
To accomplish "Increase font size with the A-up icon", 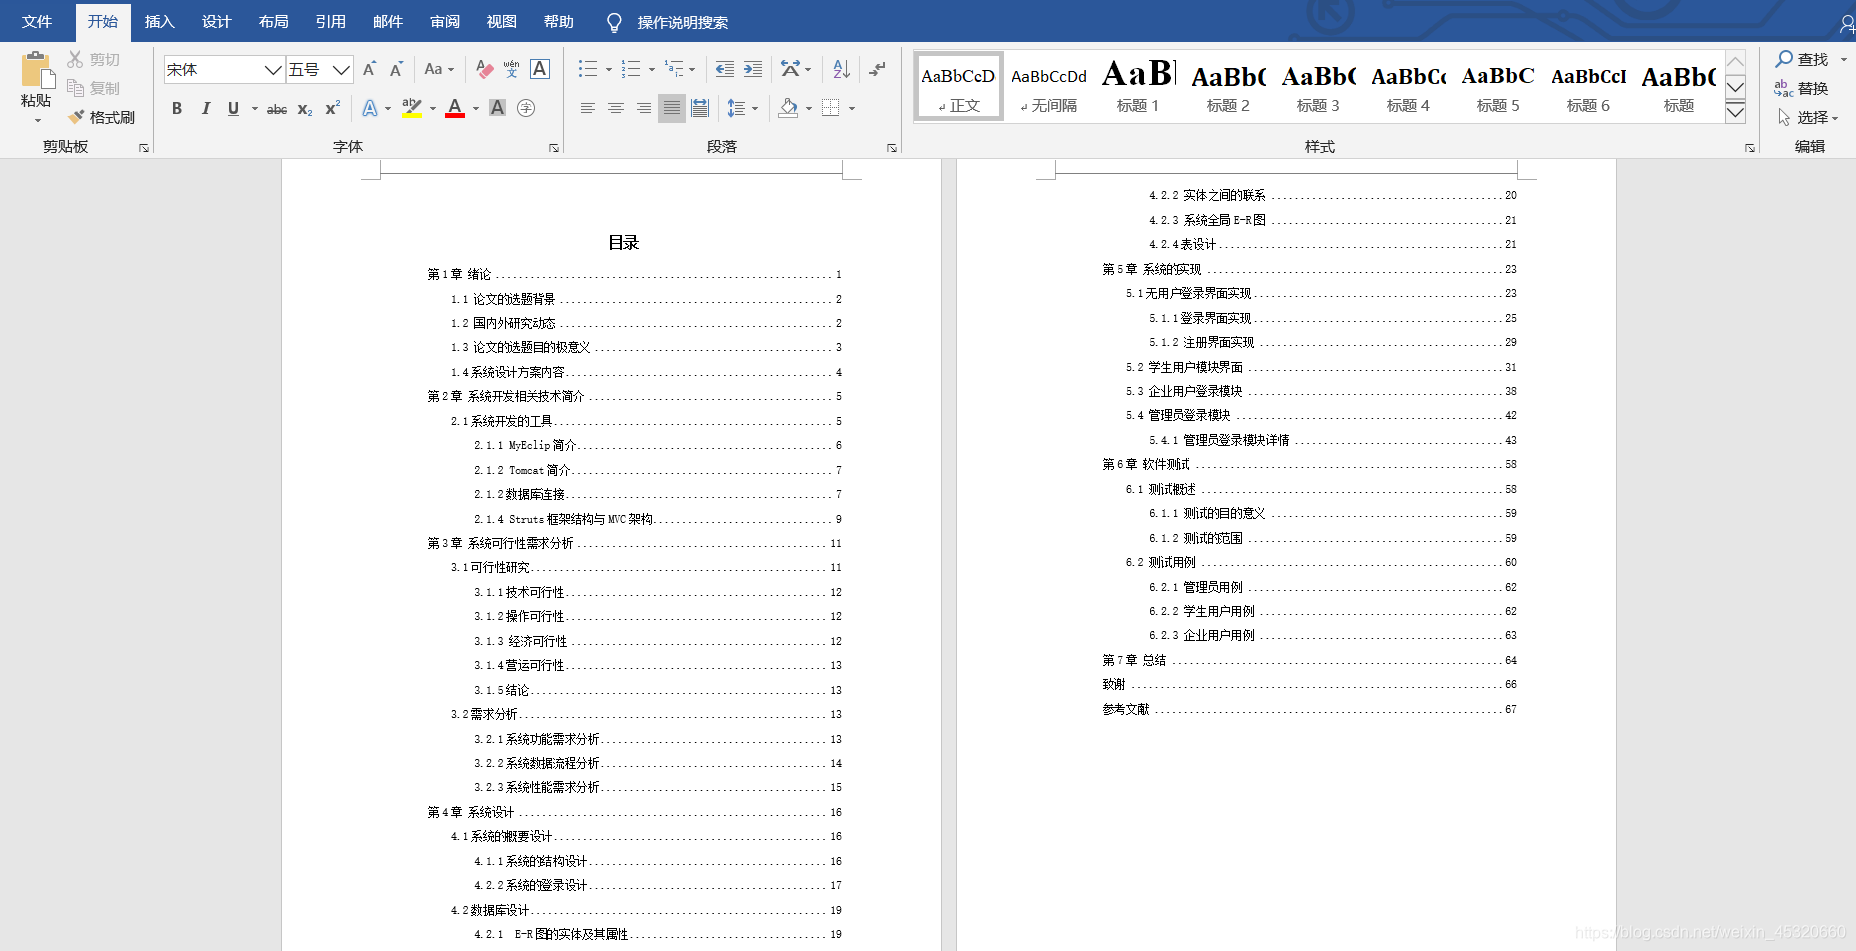I will tap(370, 69).
